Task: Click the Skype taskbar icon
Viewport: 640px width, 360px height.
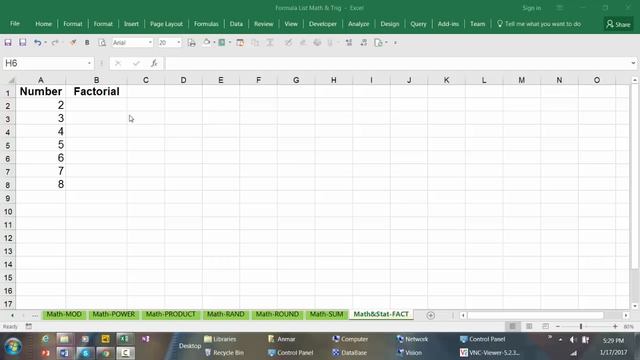Action: click(85, 353)
